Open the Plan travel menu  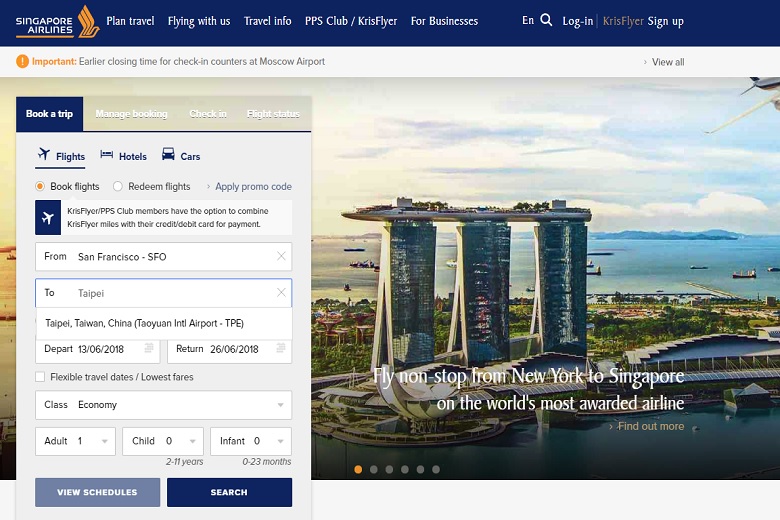pyautogui.click(x=130, y=21)
